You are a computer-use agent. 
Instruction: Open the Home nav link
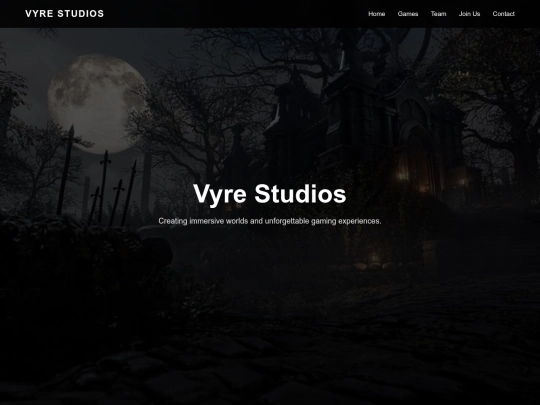pos(376,14)
